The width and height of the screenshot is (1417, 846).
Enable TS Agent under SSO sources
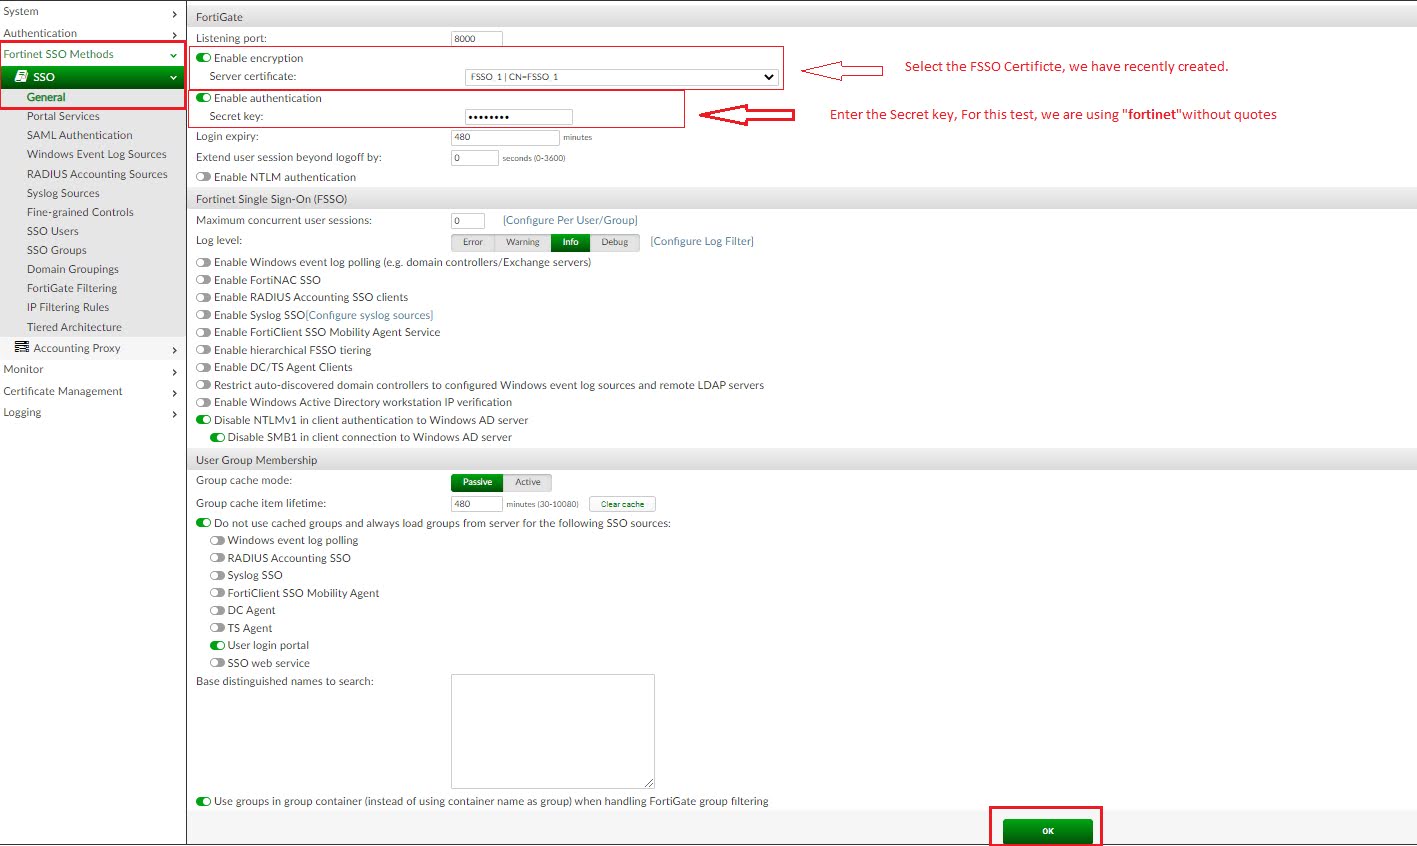[217, 628]
